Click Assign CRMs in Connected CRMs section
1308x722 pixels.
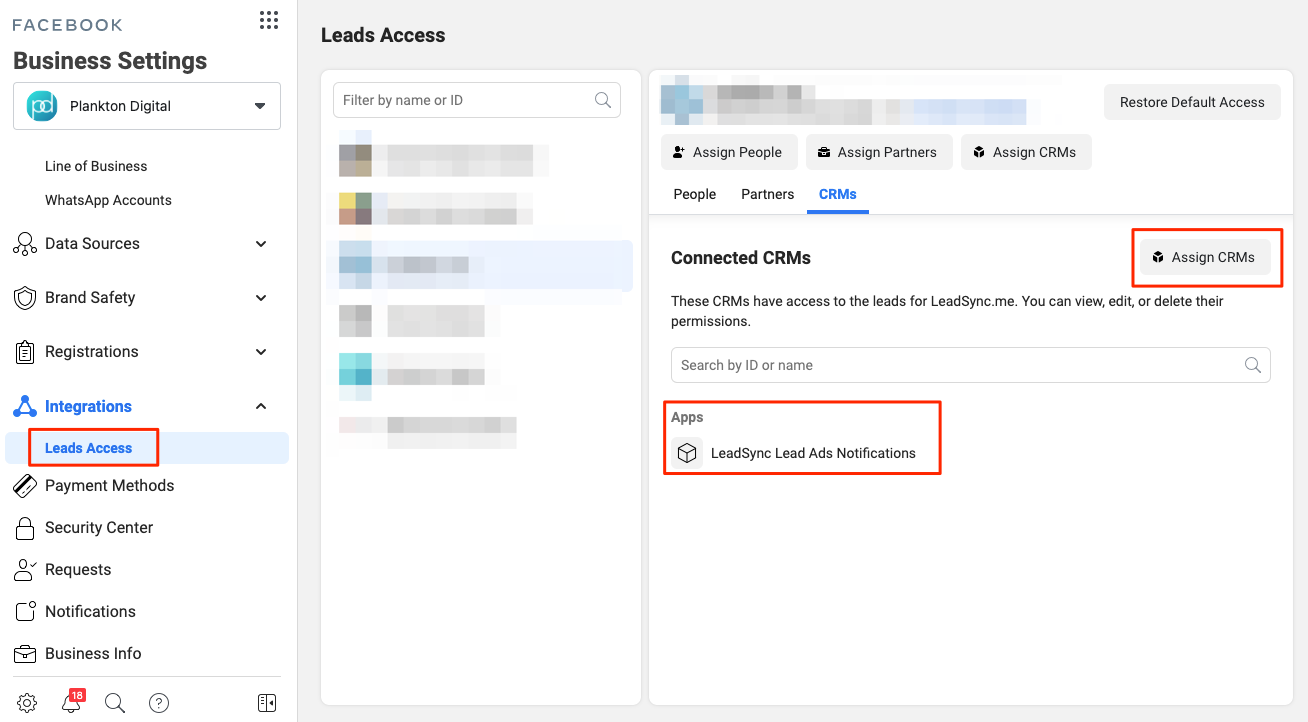coord(1204,257)
